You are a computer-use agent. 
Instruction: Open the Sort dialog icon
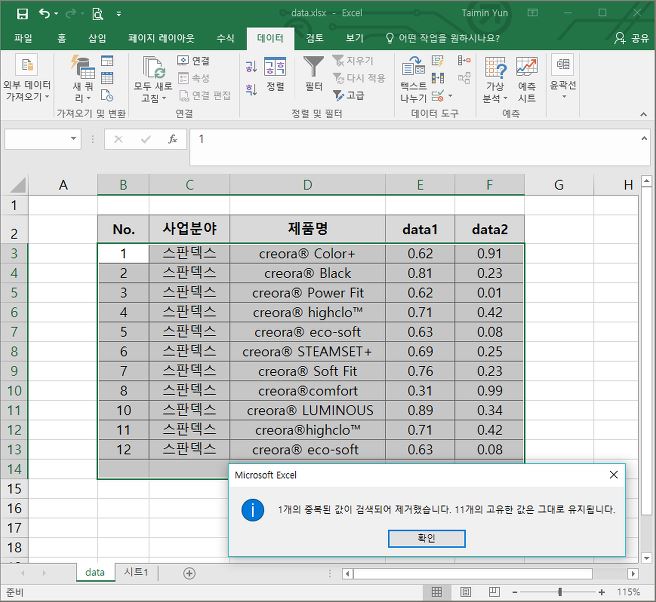tap(275, 67)
